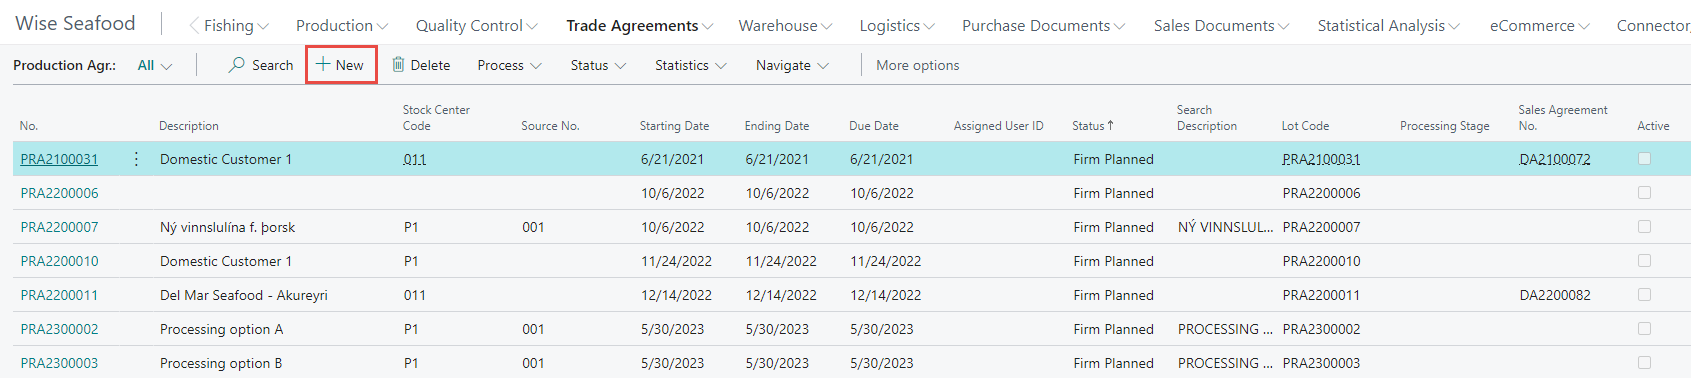Tick the Active checkbox for PRA2200007
The width and height of the screenshot is (1691, 378).
[x=1644, y=227]
